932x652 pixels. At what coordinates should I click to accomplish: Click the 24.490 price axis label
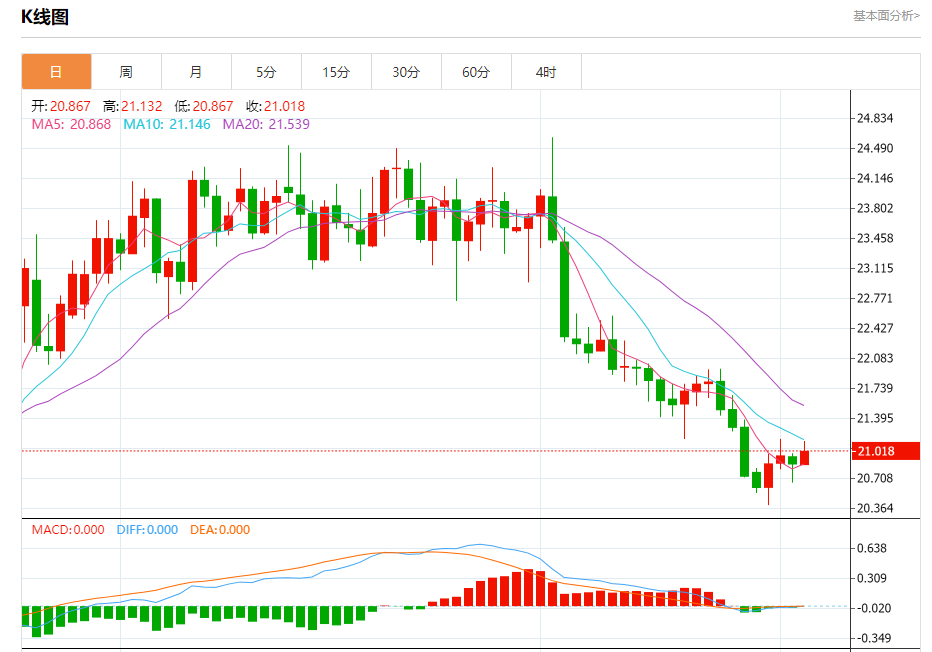[875, 148]
